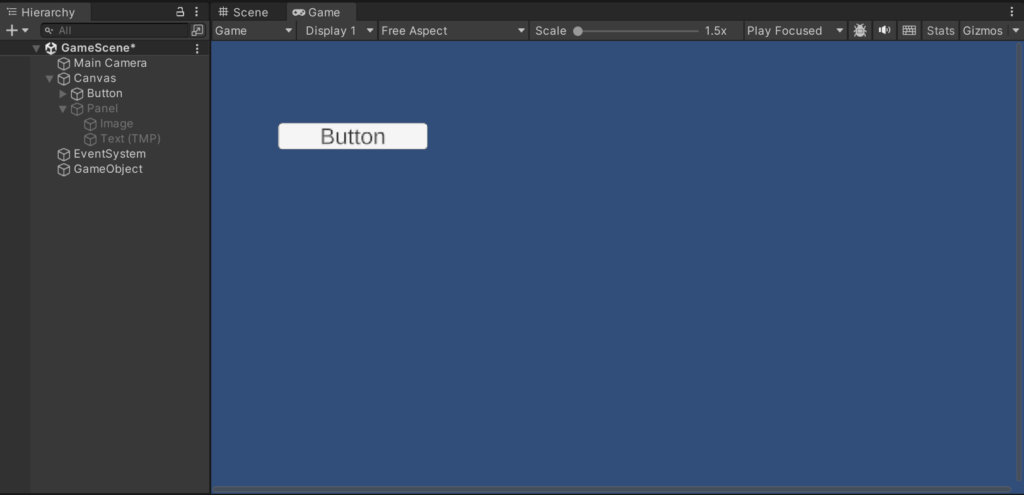Toggle the Stats overlay button
The height and width of the screenshot is (495, 1024).
[x=940, y=31]
